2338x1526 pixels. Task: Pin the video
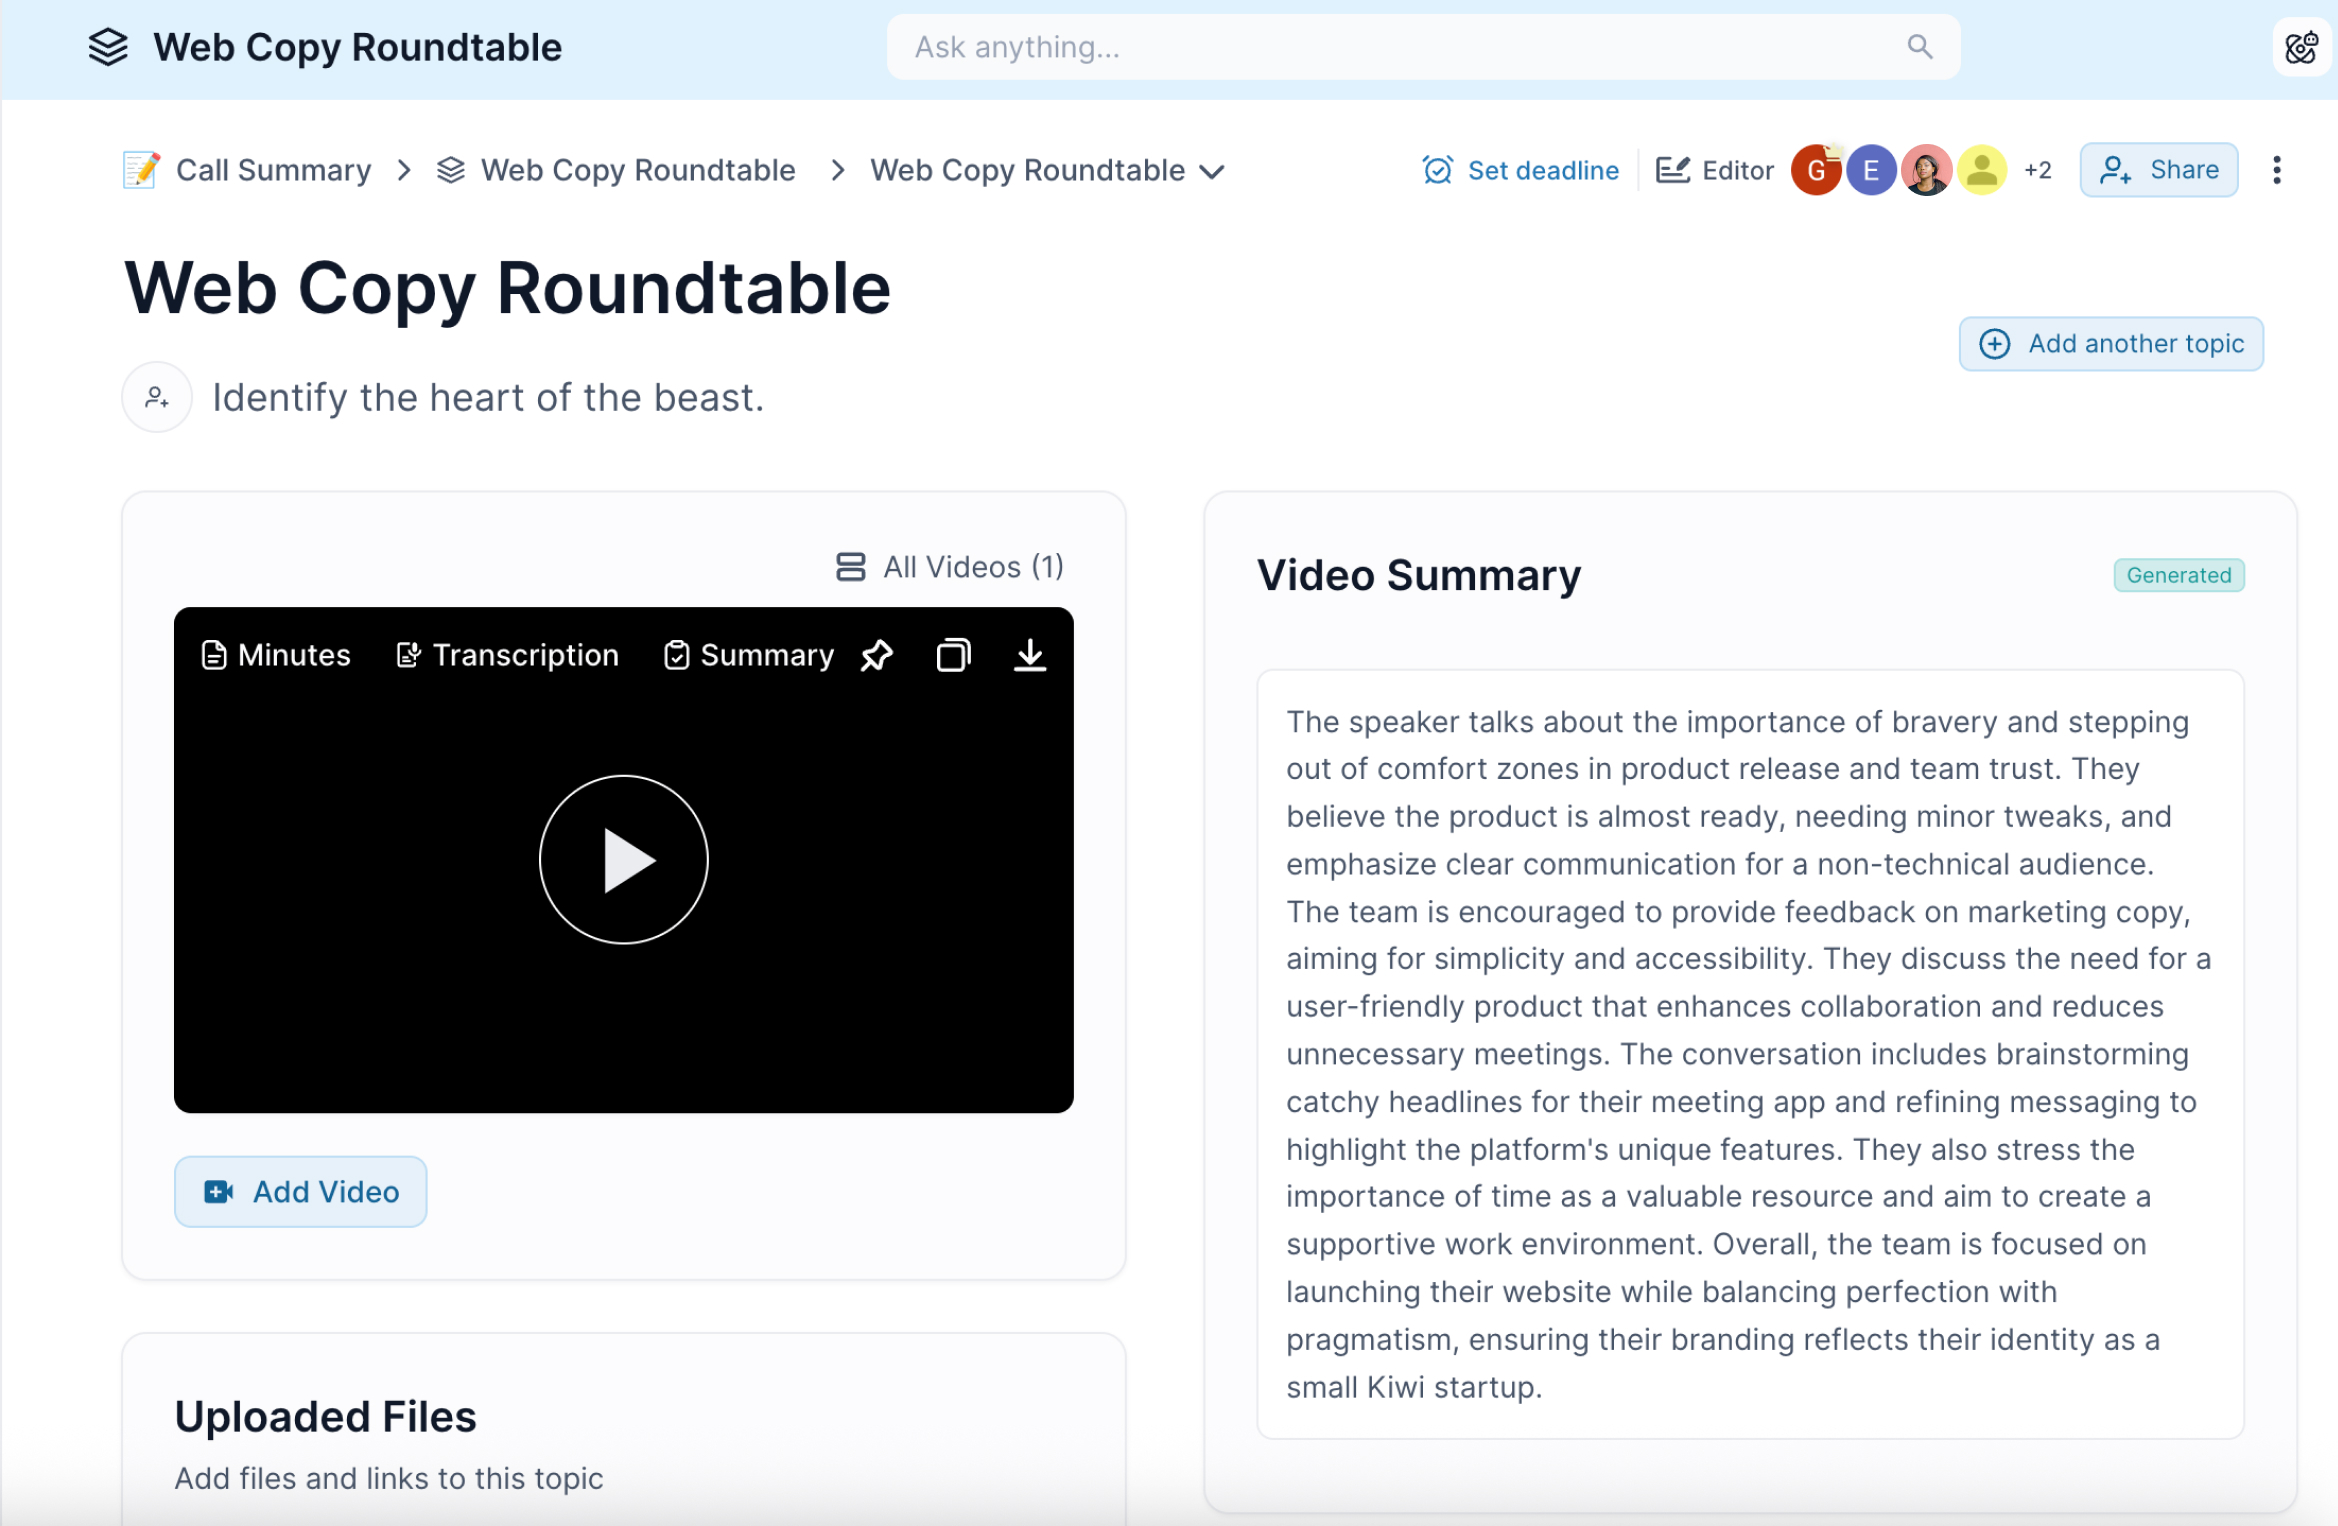876,655
